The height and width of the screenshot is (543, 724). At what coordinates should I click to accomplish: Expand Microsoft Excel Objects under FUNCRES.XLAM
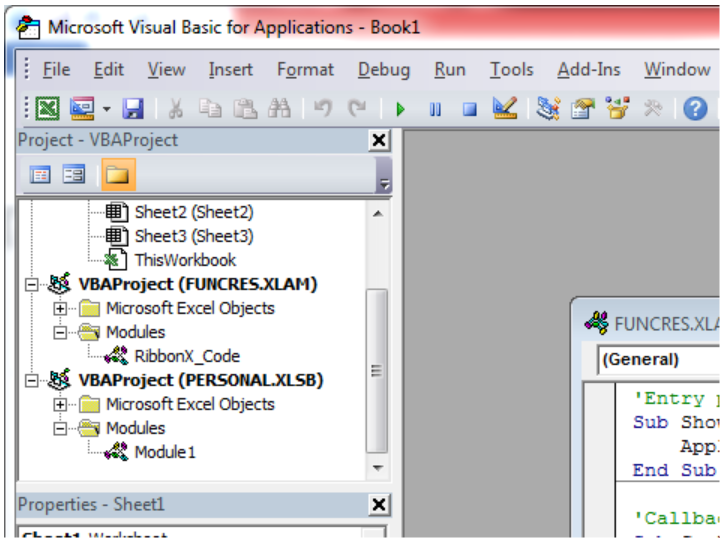point(60,308)
